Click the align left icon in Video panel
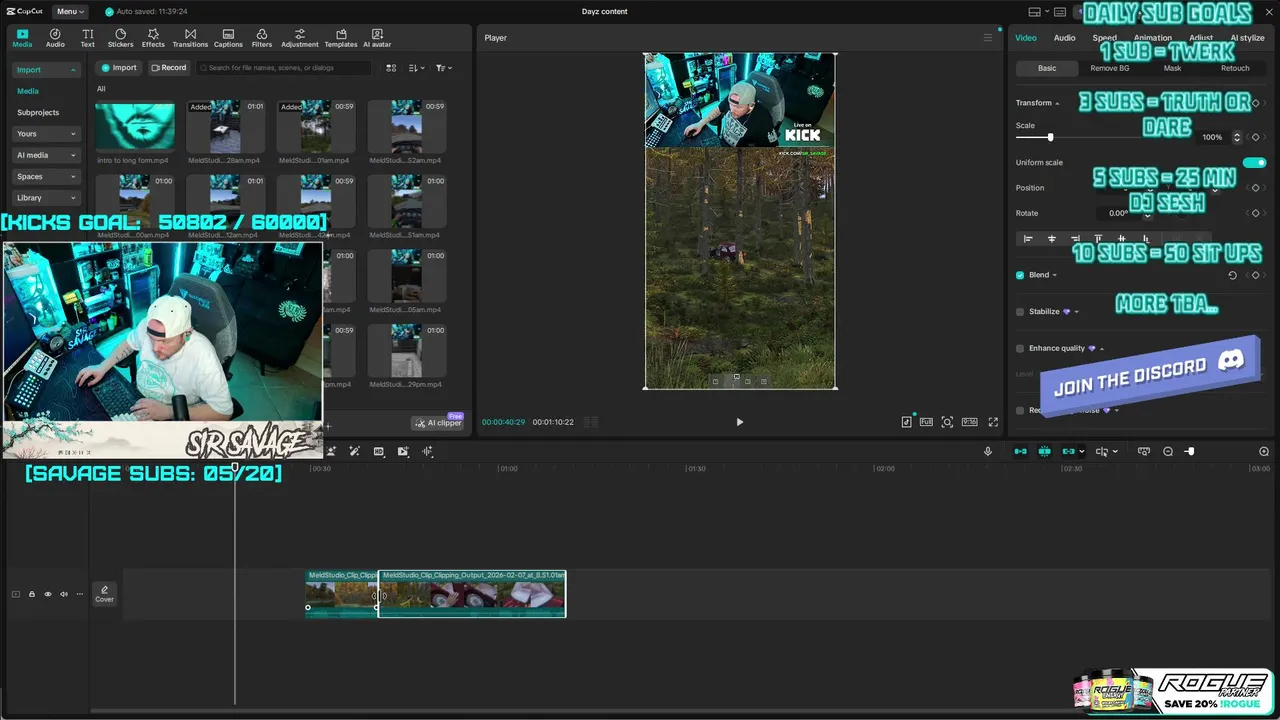 1028,239
